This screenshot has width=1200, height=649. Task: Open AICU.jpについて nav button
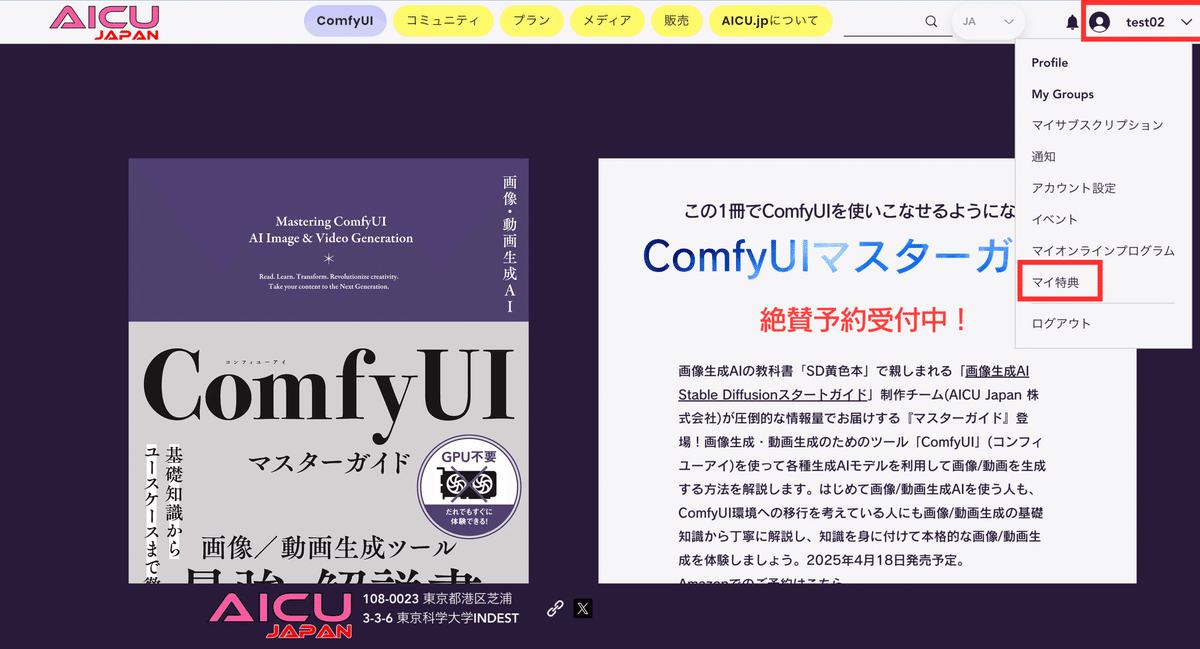770,21
